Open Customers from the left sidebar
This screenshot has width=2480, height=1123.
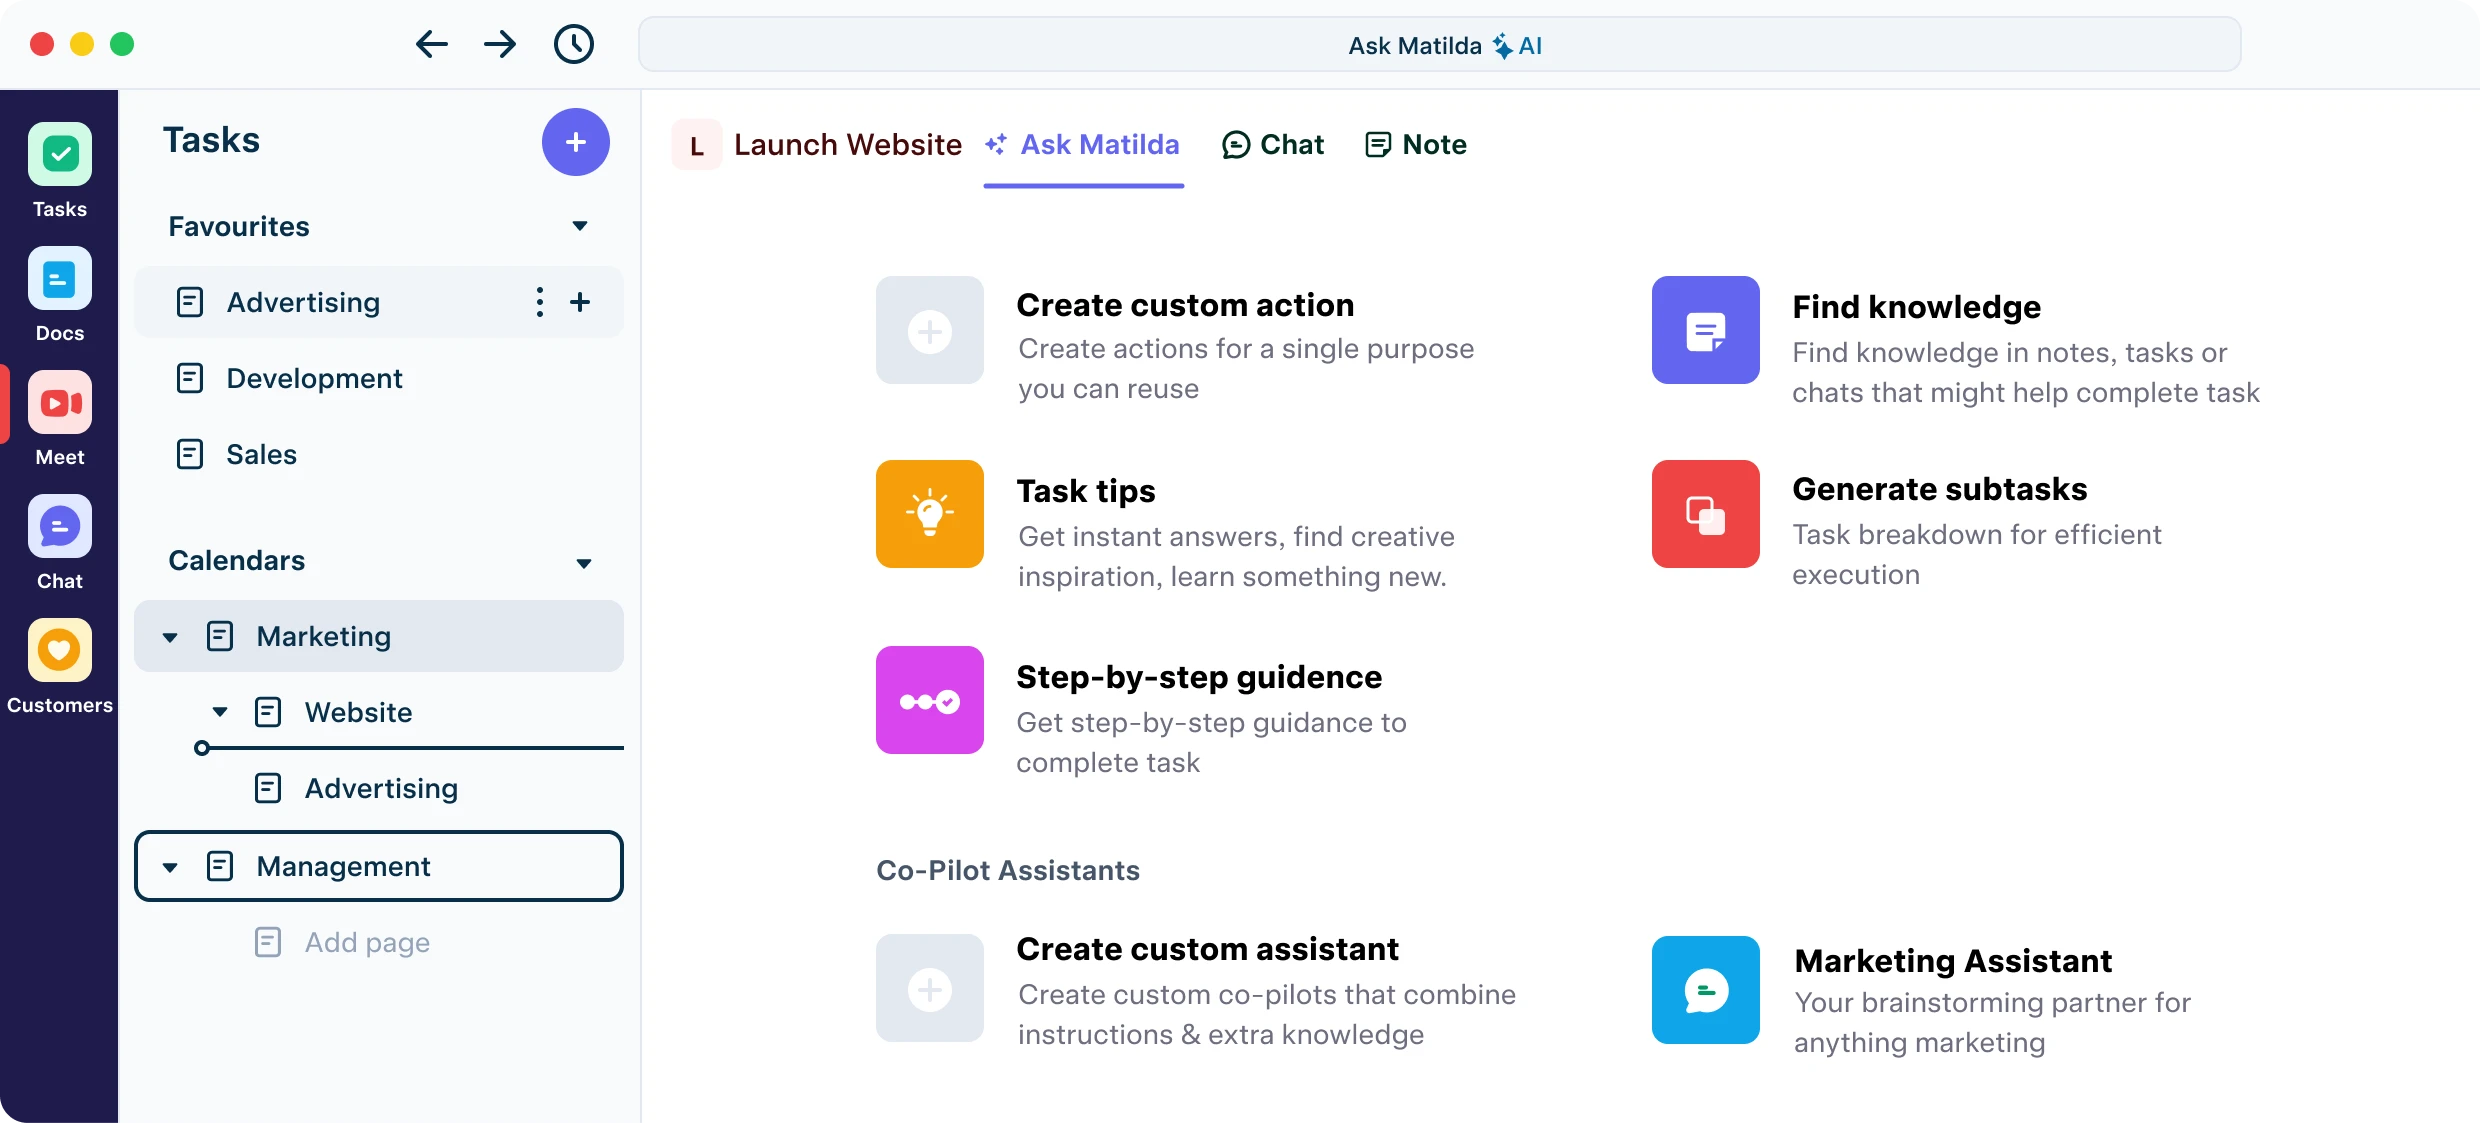pyautogui.click(x=60, y=663)
